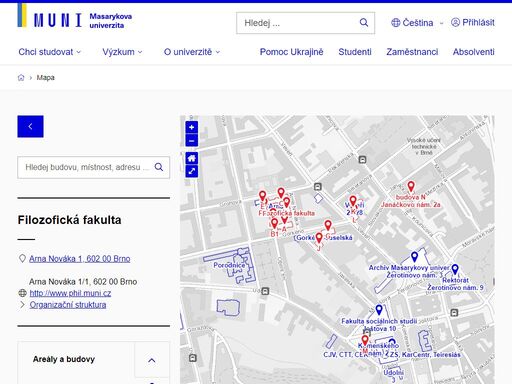Open the Organizační struktura link
Screen dimensions: 512x384
pos(68,305)
